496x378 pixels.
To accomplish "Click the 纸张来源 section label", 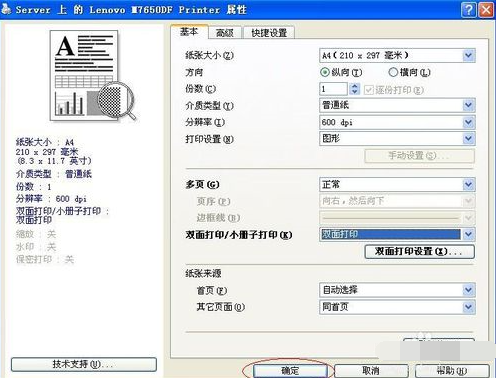I will point(203,273).
